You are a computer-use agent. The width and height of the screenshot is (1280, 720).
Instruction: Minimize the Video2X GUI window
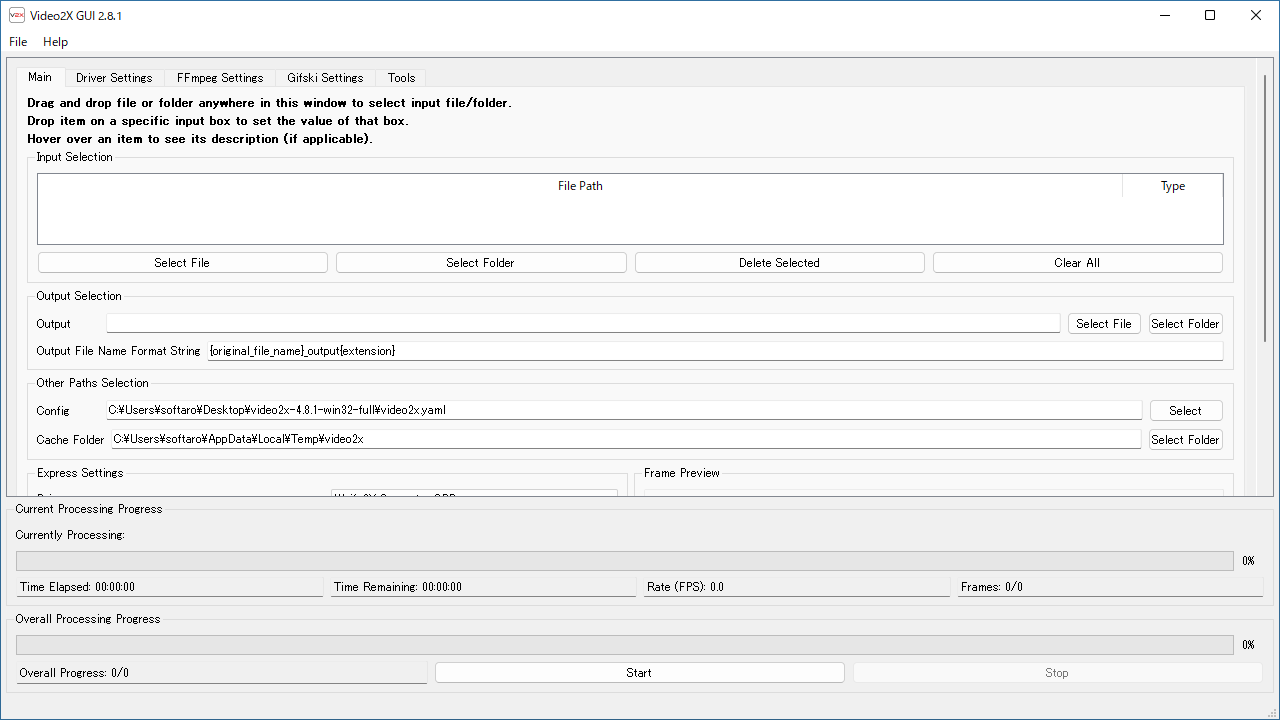(1164, 15)
